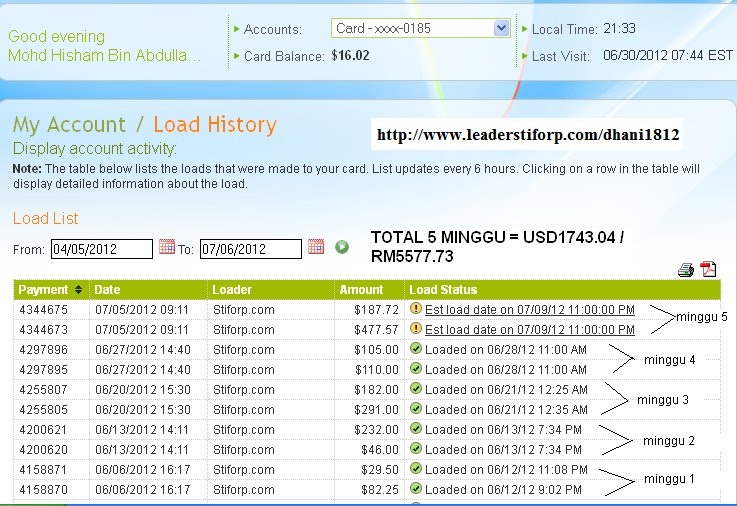Open the Card xxxx-0185 combo box
737x506 pixels.
point(420,28)
